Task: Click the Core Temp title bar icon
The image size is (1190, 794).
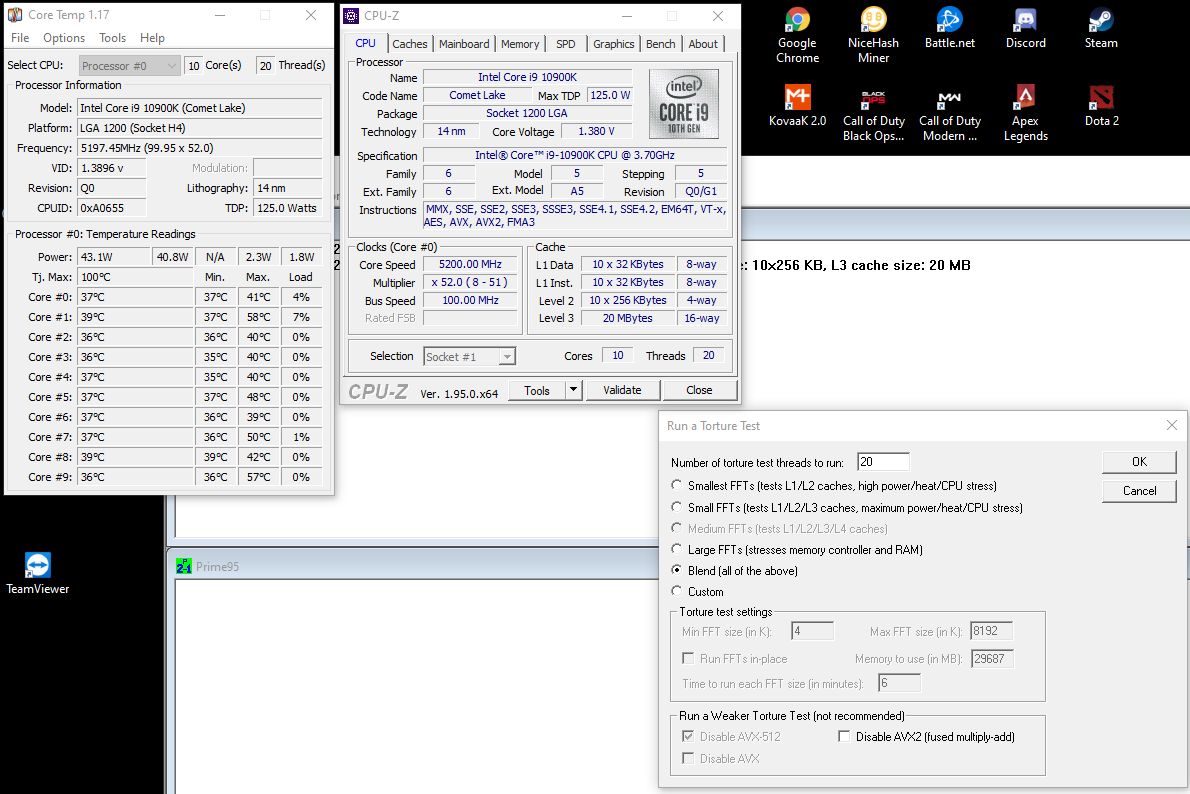Action: pos(14,15)
